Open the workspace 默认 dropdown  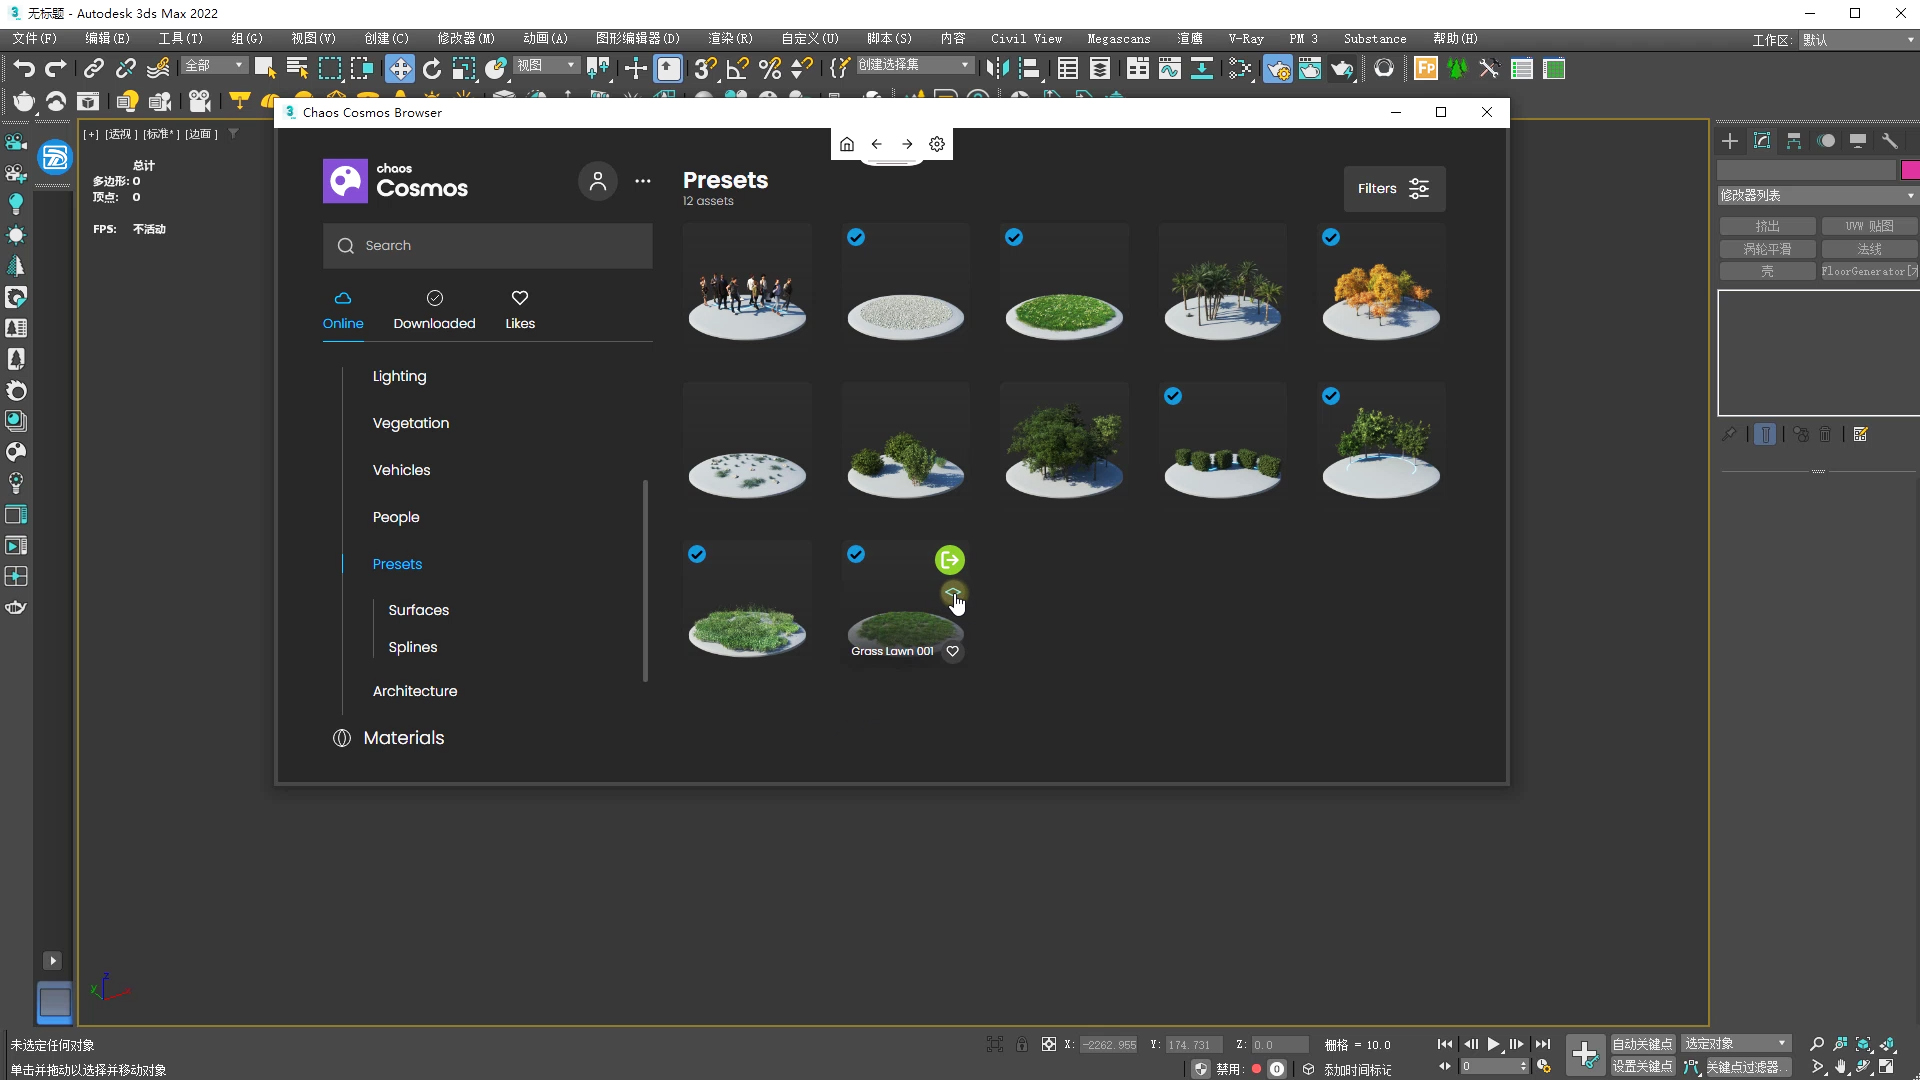pyautogui.click(x=1857, y=40)
